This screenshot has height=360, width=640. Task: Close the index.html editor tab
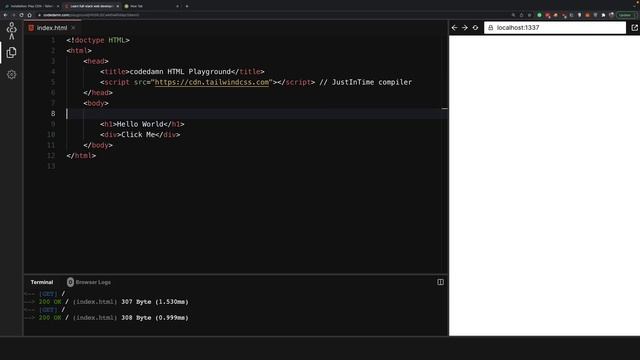[73, 28]
